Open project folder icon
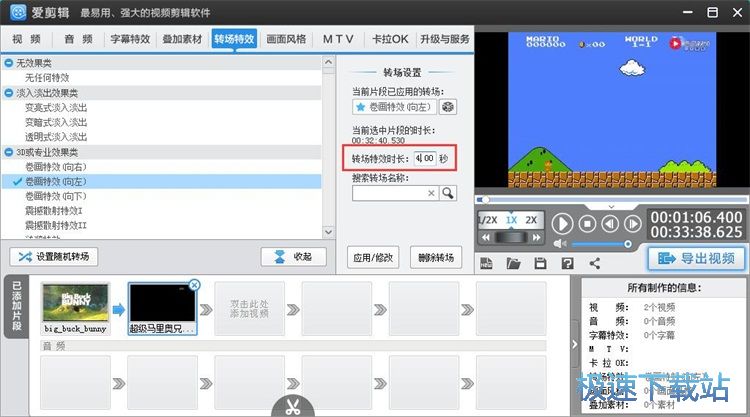This screenshot has height=417, width=750. (513, 263)
